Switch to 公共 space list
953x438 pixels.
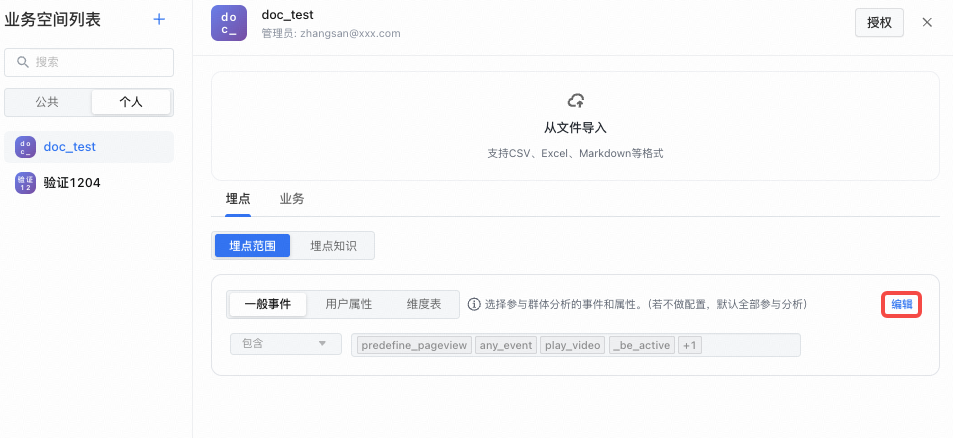coord(47,102)
